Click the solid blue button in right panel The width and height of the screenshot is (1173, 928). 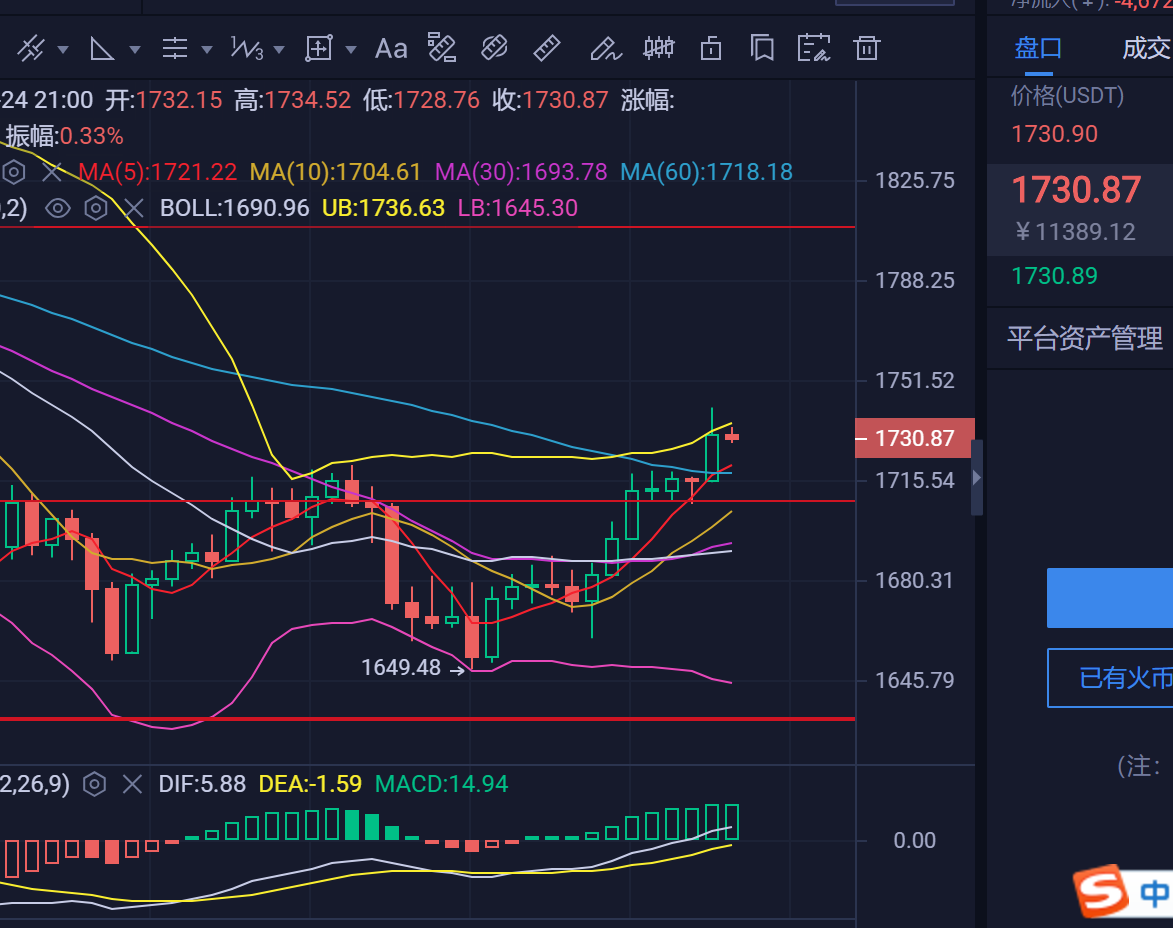point(1110,597)
